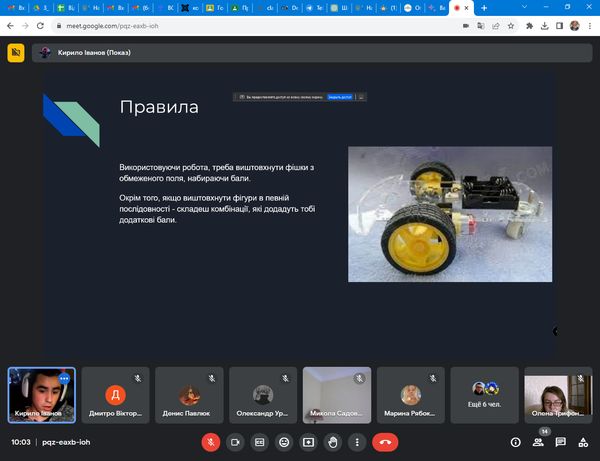
Task: Leave the call with red hang-up button
Action: point(384,441)
